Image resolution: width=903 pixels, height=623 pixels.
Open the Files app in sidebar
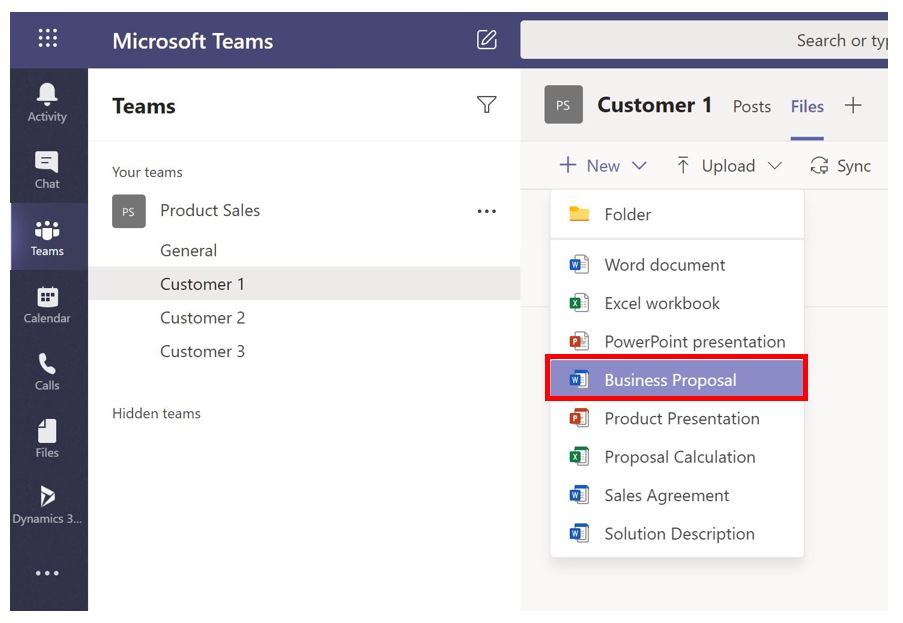(x=47, y=438)
